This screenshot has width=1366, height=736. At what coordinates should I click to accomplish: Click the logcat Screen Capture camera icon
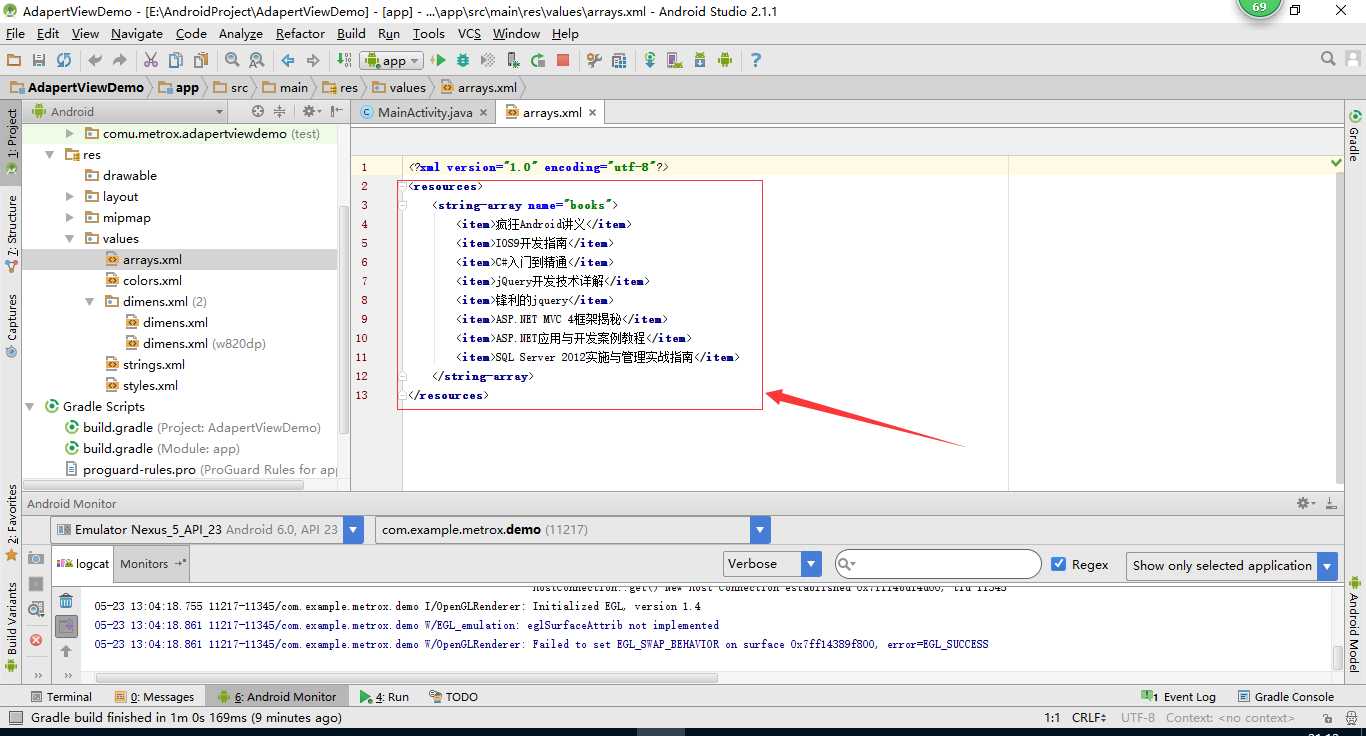click(x=36, y=559)
